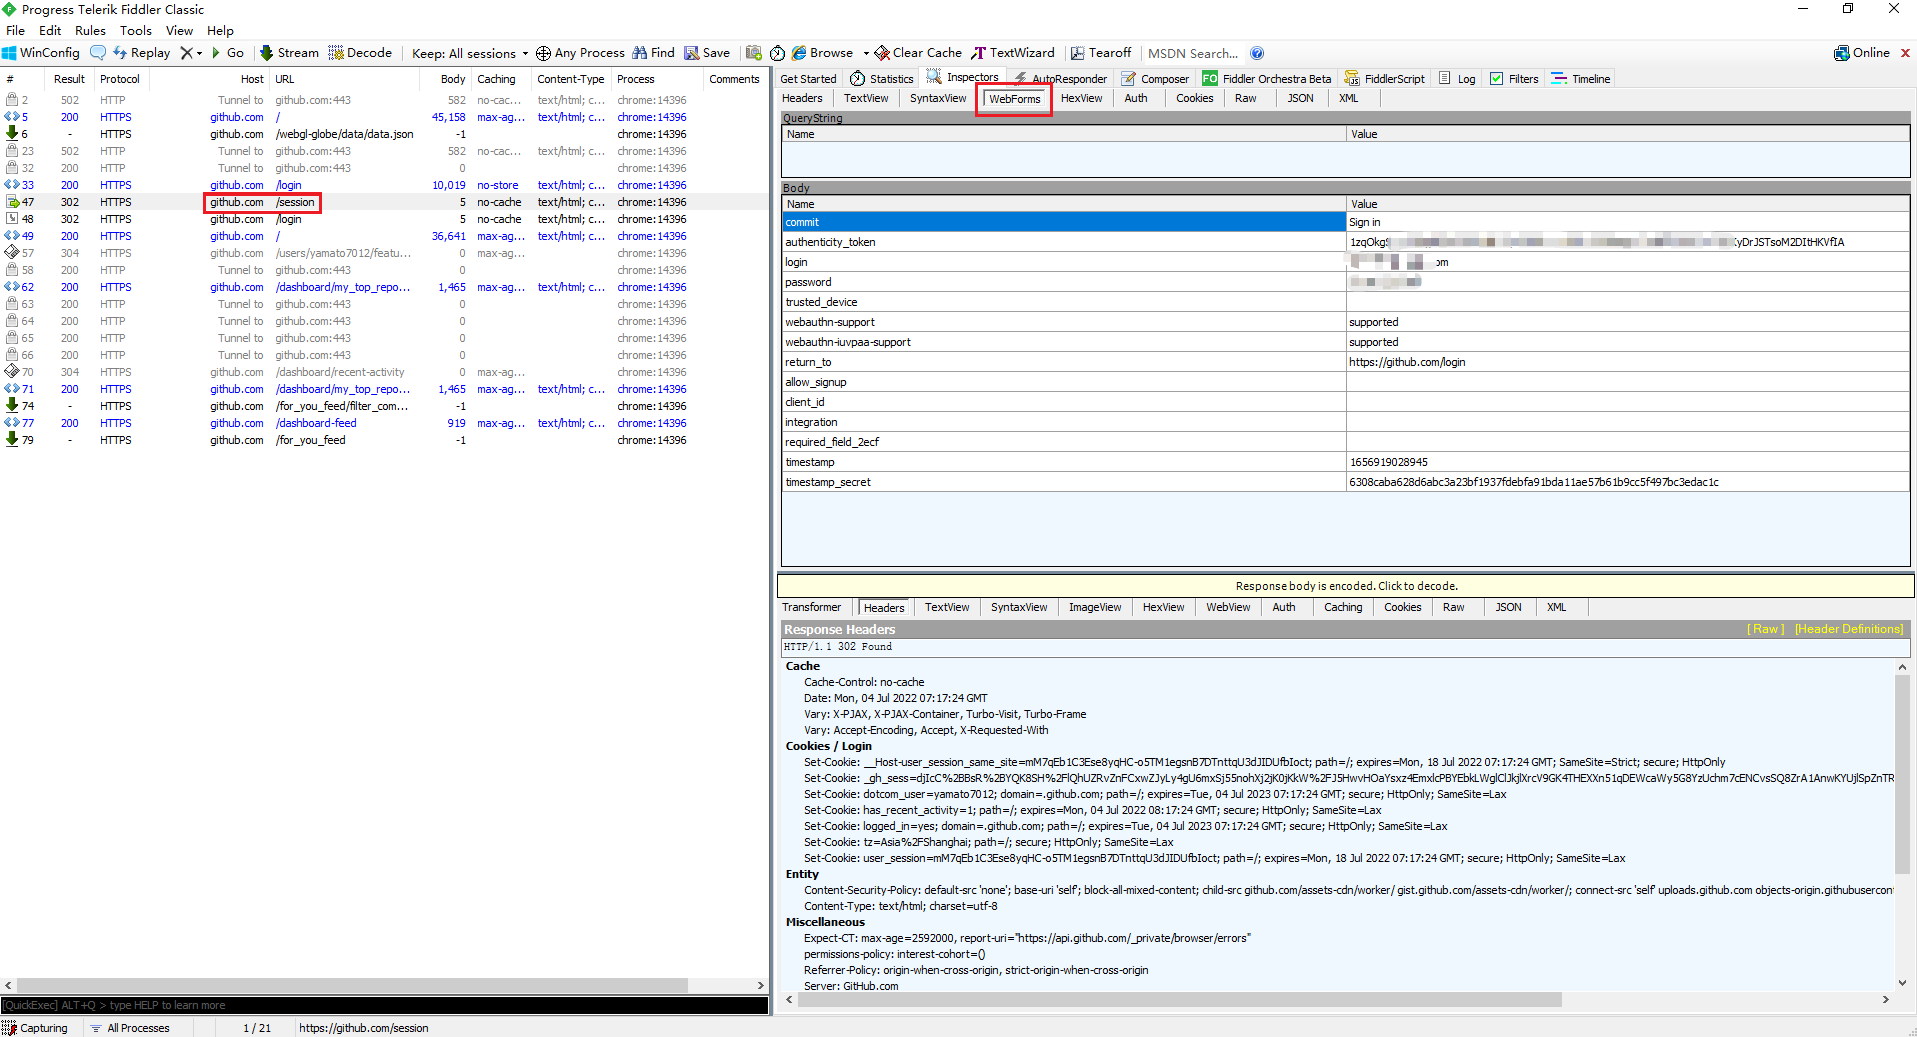Screen dimensions: 1917x1037
Task: Click the comment speech bubble icon
Action: 97,53
